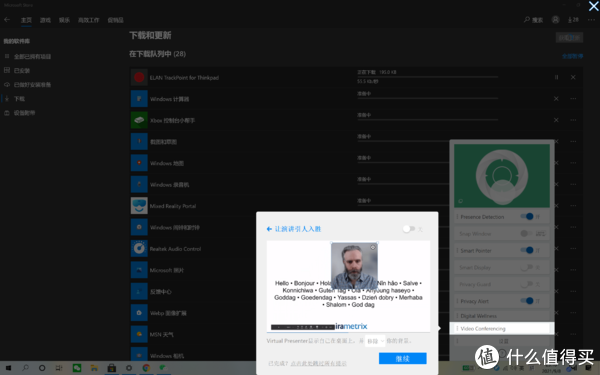Viewport: 600px width, 375px height.
Task: Go back with the Store back arrow
Action: click(7, 20)
